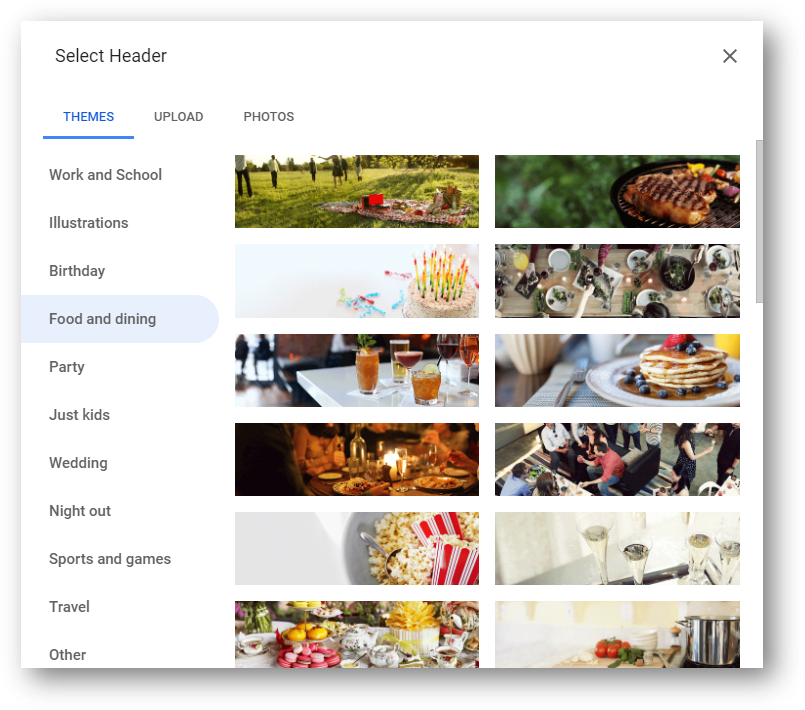Open the UPLOAD tab
Image resolution: width=805 pixels, height=710 pixels.
click(x=179, y=117)
